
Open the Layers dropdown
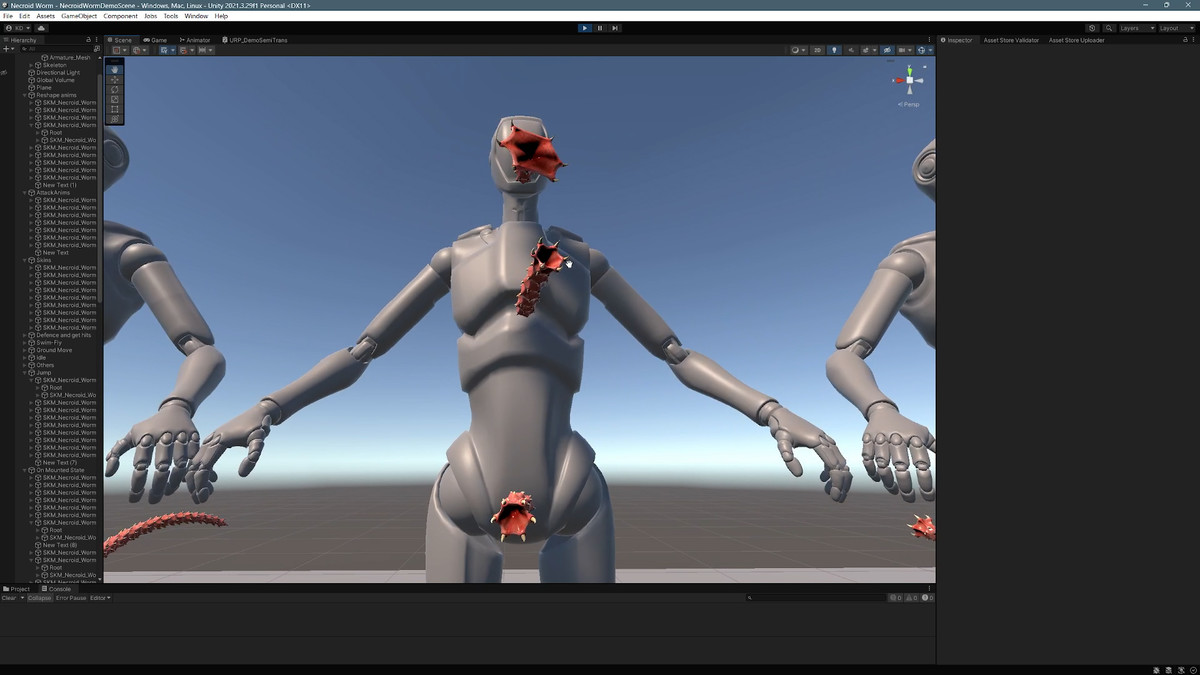(x=1136, y=28)
